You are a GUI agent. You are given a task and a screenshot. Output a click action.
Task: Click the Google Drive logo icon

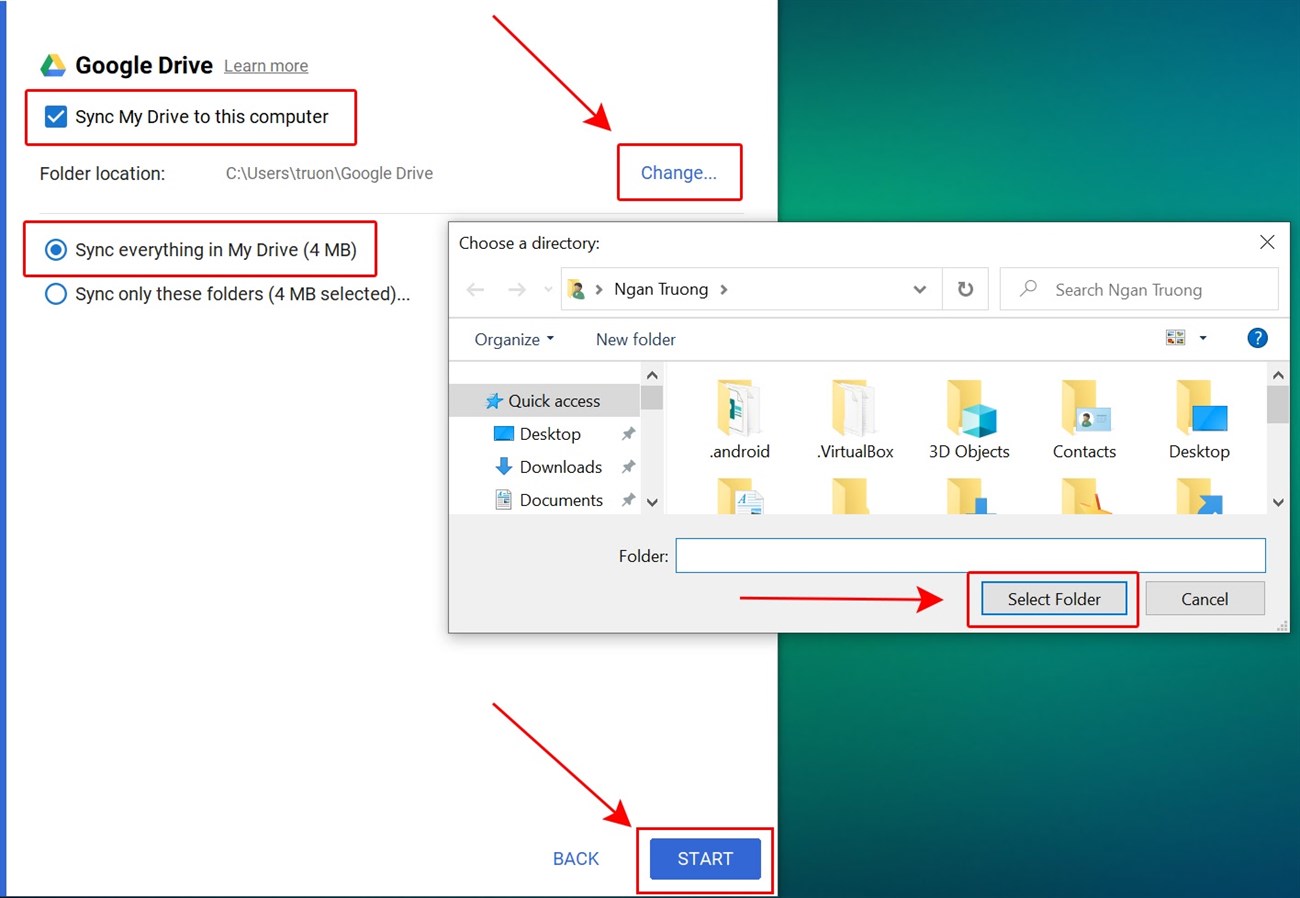[53, 66]
